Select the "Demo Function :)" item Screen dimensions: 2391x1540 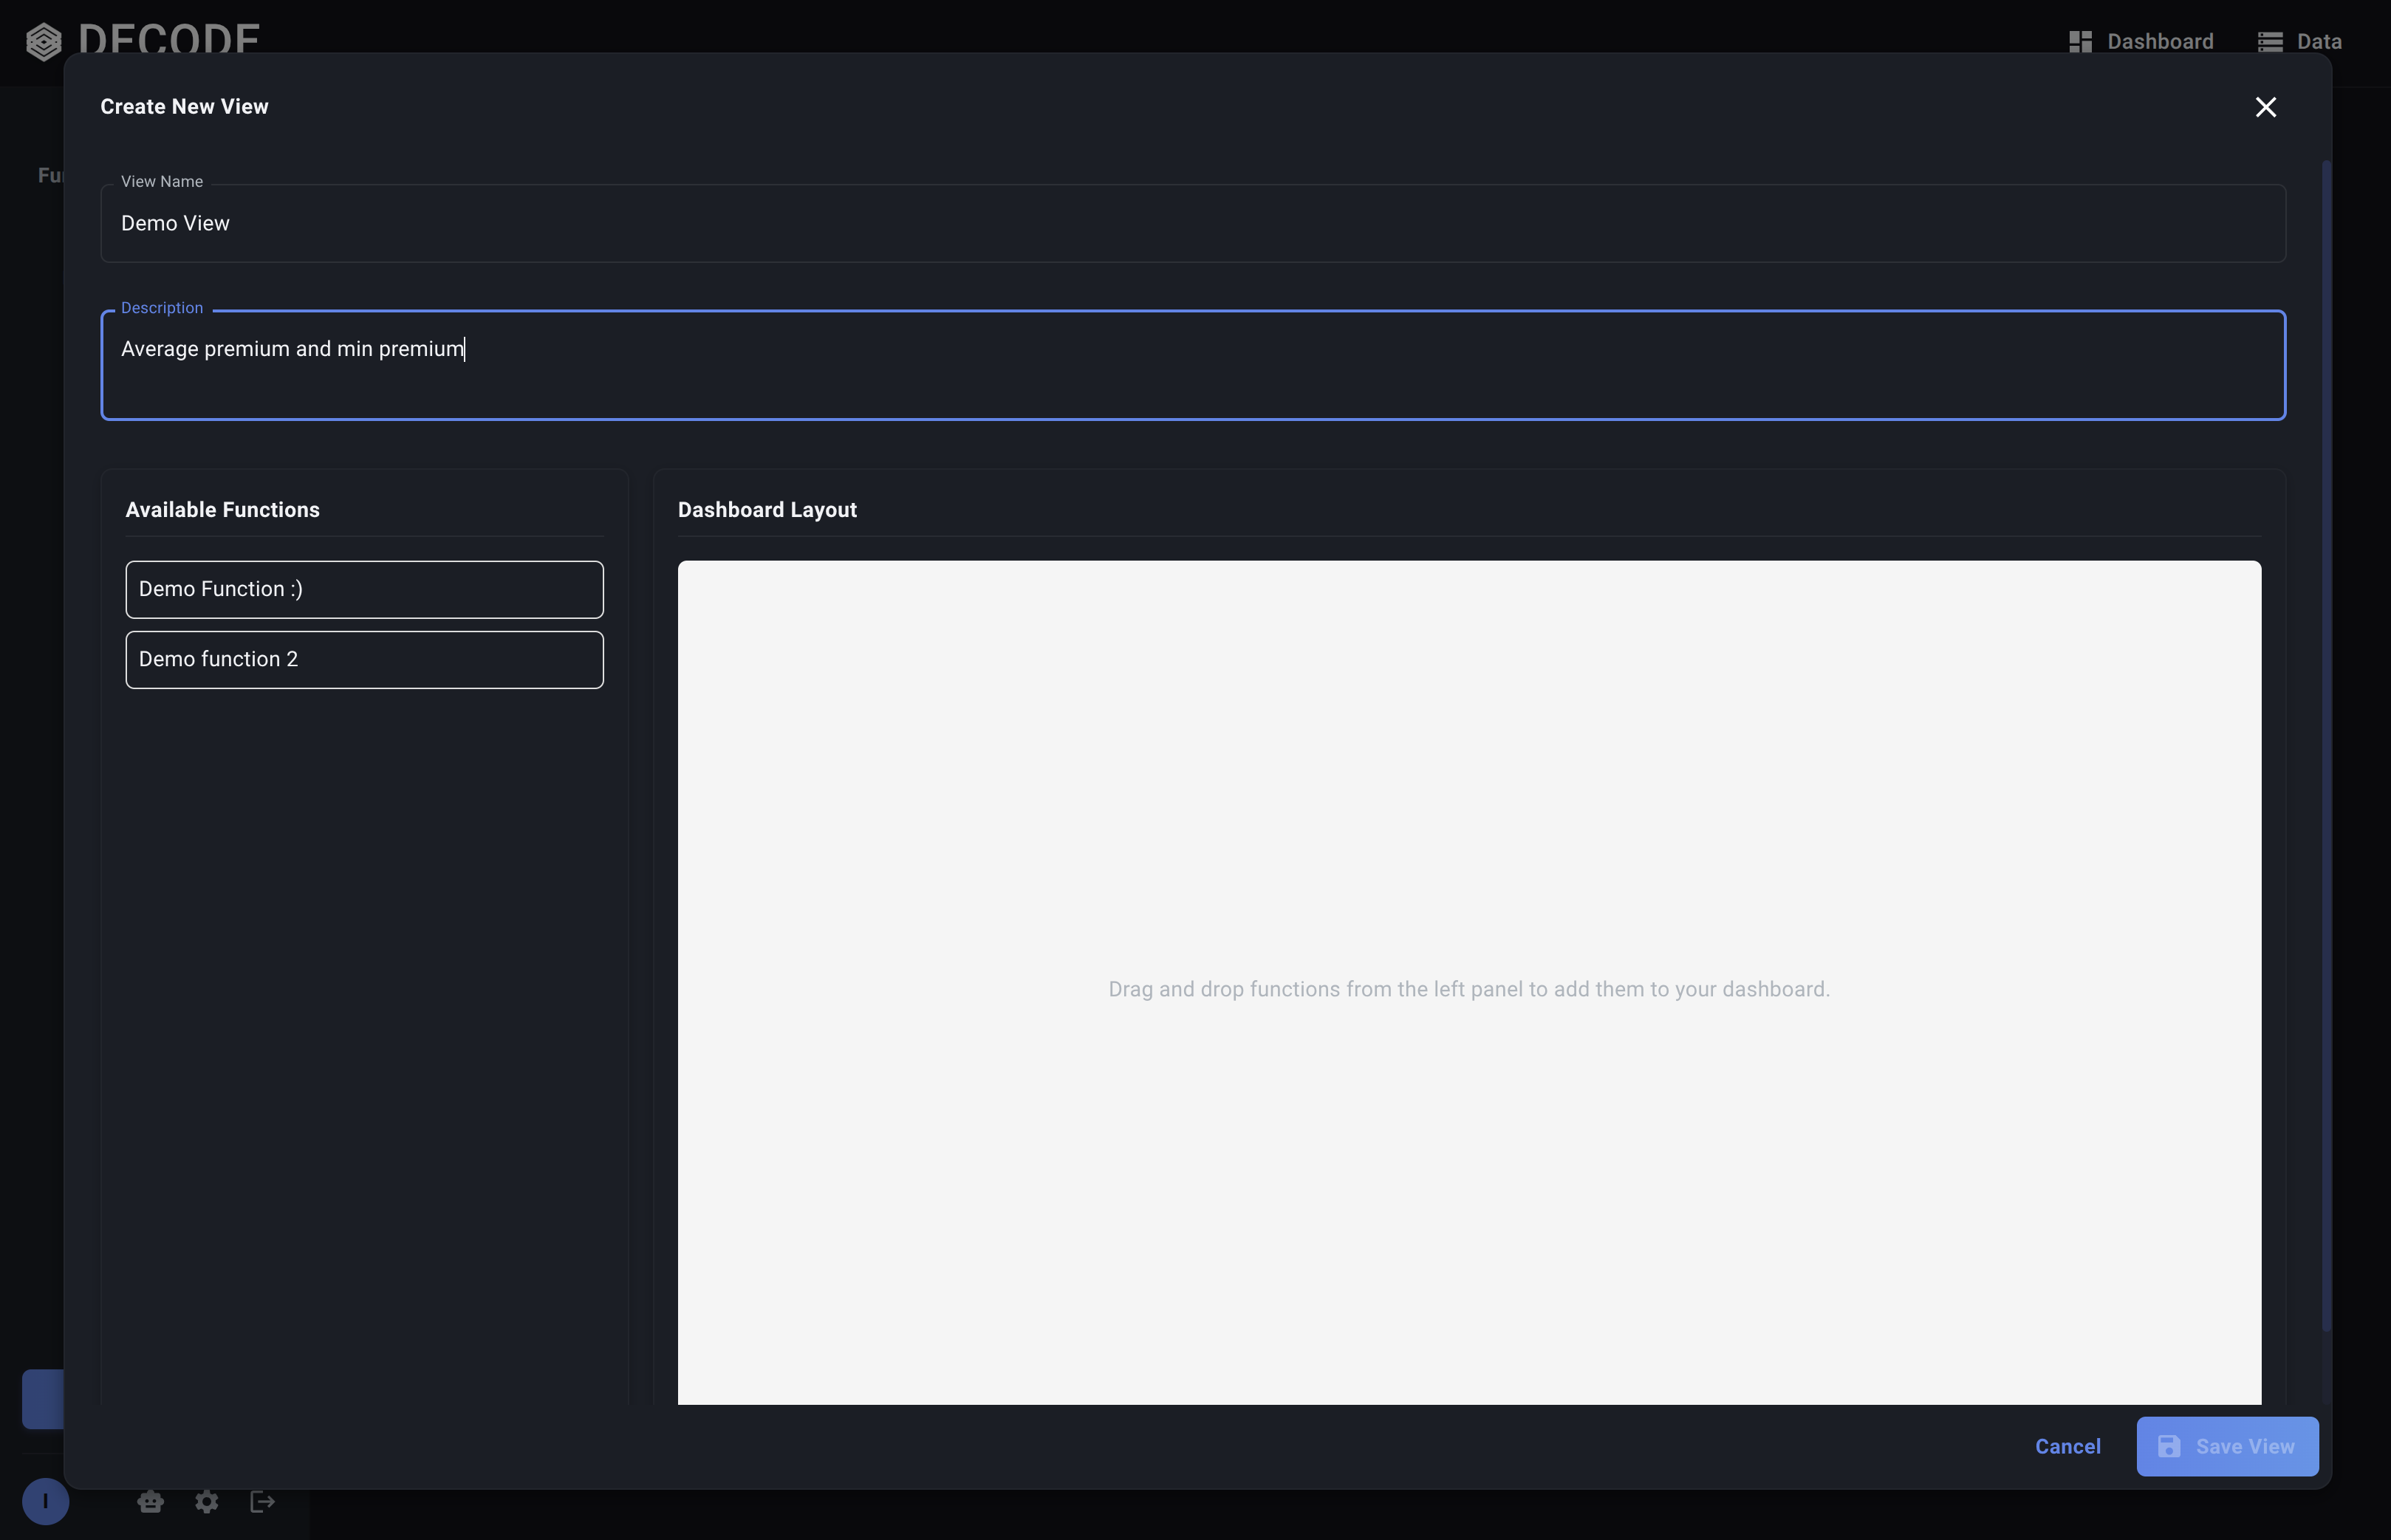pyautogui.click(x=364, y=589)
